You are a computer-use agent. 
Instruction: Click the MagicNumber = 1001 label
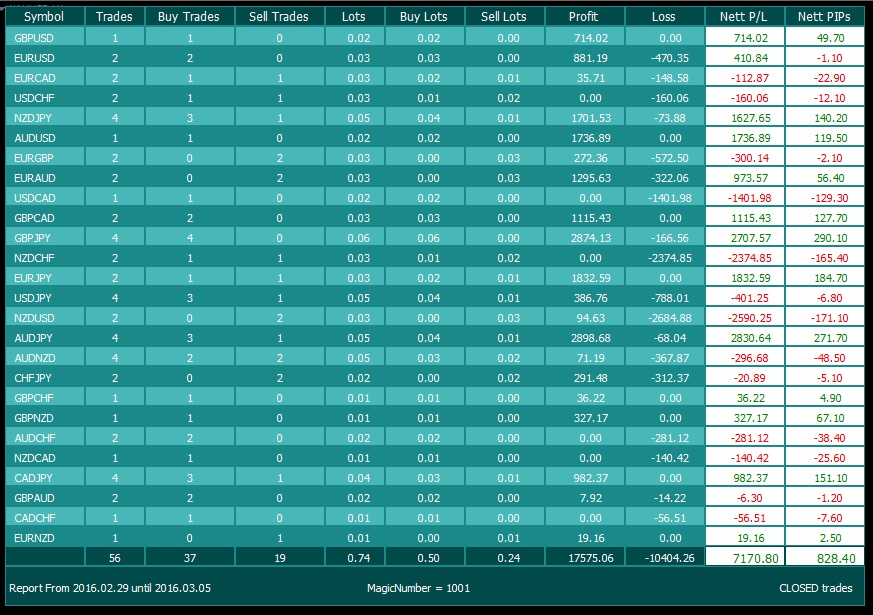tap(419, 588)
